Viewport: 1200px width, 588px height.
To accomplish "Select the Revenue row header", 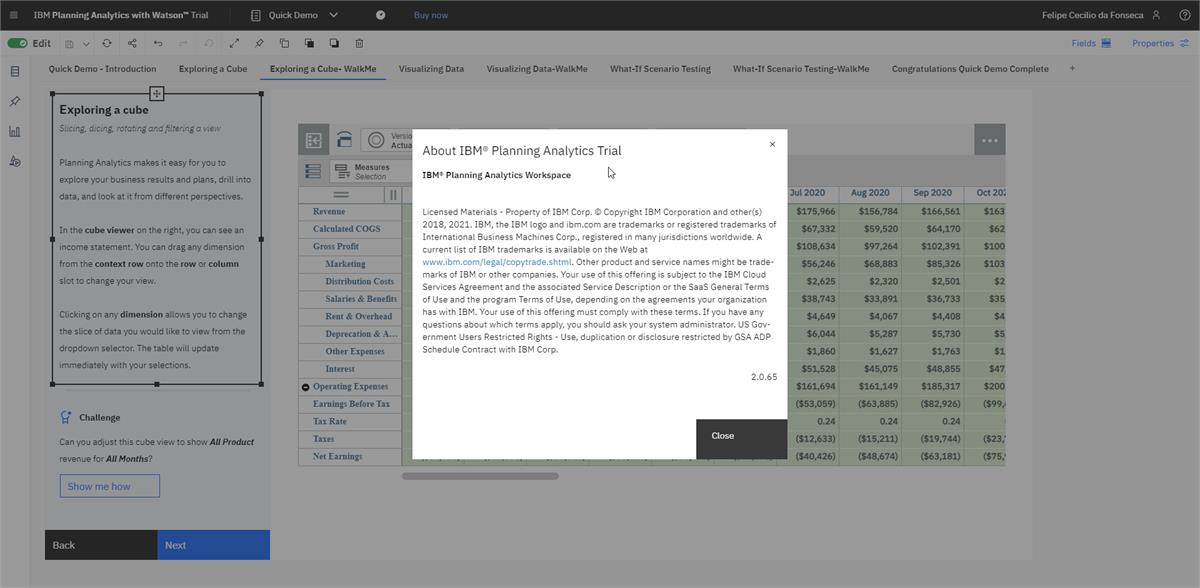I will 350,212.
